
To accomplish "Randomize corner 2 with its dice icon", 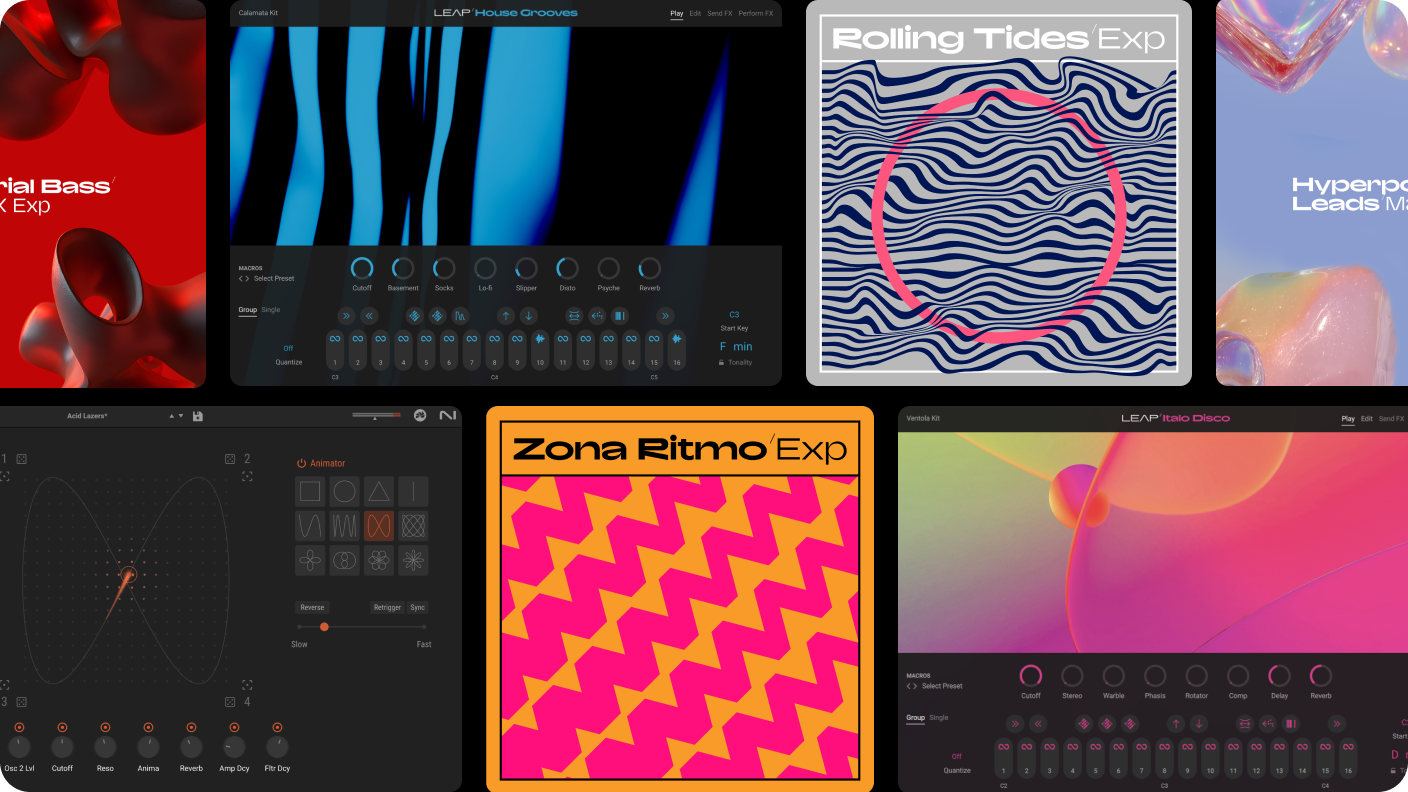I will [230, 459].
